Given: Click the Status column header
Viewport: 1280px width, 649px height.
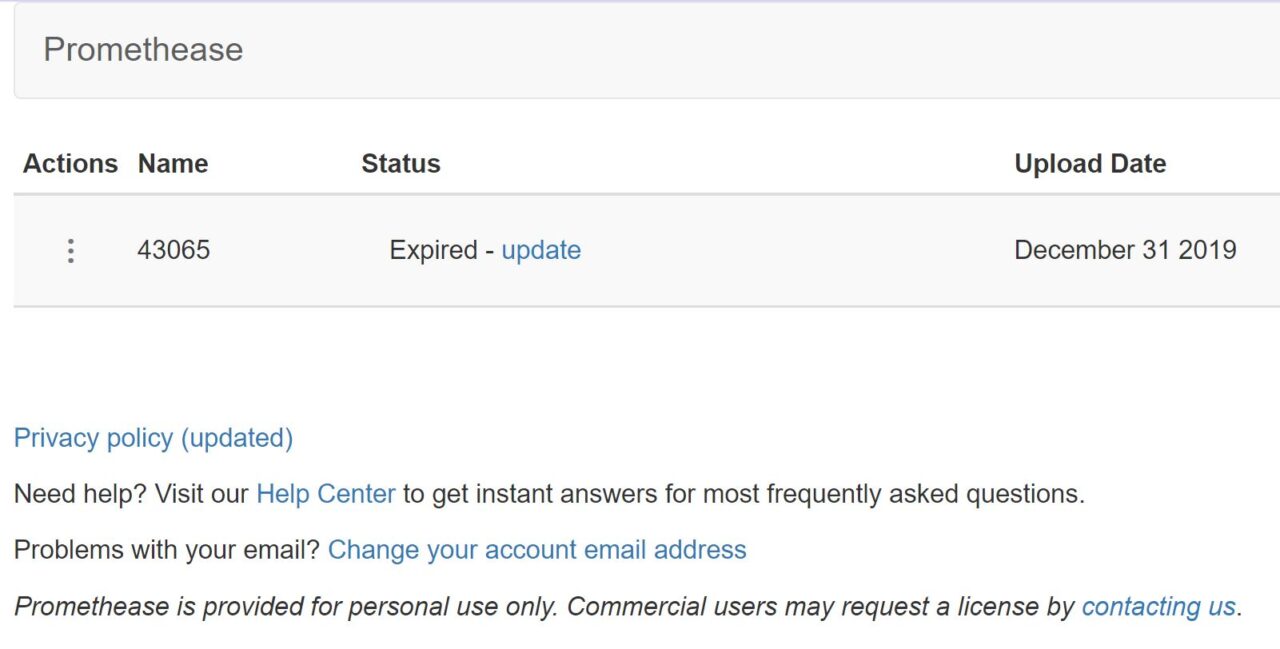Looking at the screenshot, I should point(401,164).
